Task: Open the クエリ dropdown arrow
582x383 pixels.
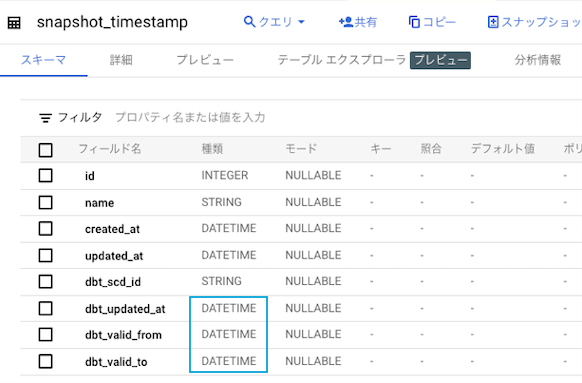Action: pos(301,22)
